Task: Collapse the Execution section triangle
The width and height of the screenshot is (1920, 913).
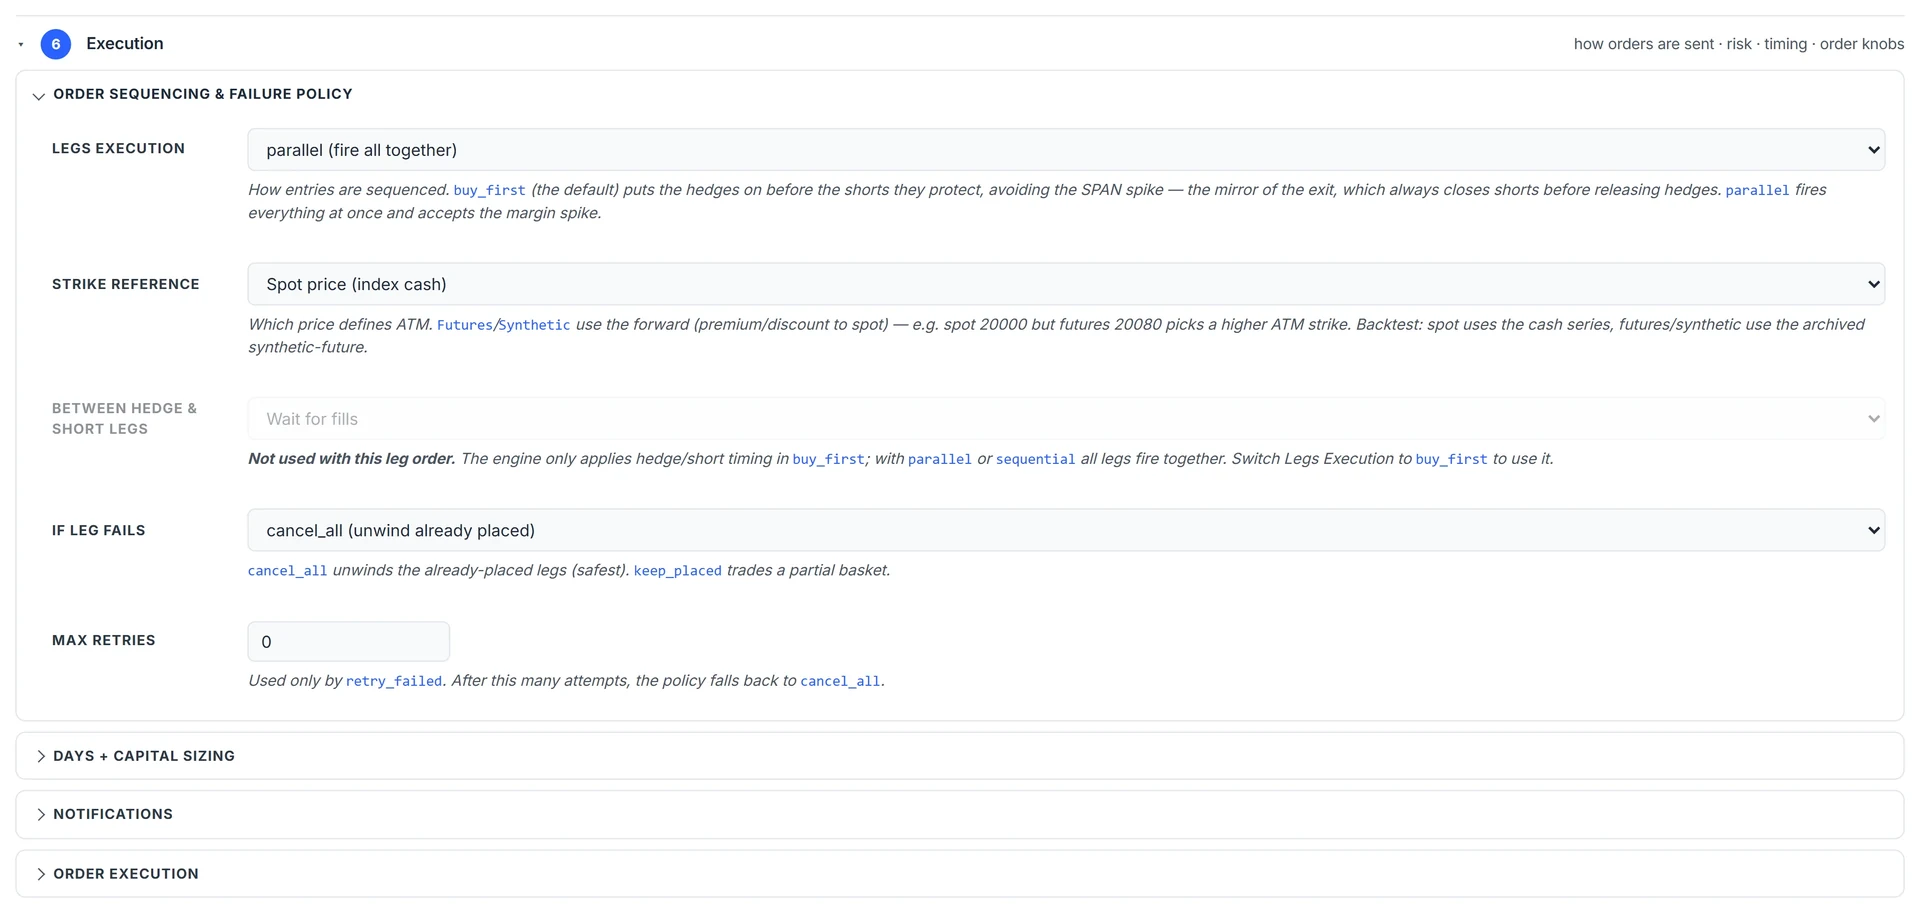Action: point(21,44)
